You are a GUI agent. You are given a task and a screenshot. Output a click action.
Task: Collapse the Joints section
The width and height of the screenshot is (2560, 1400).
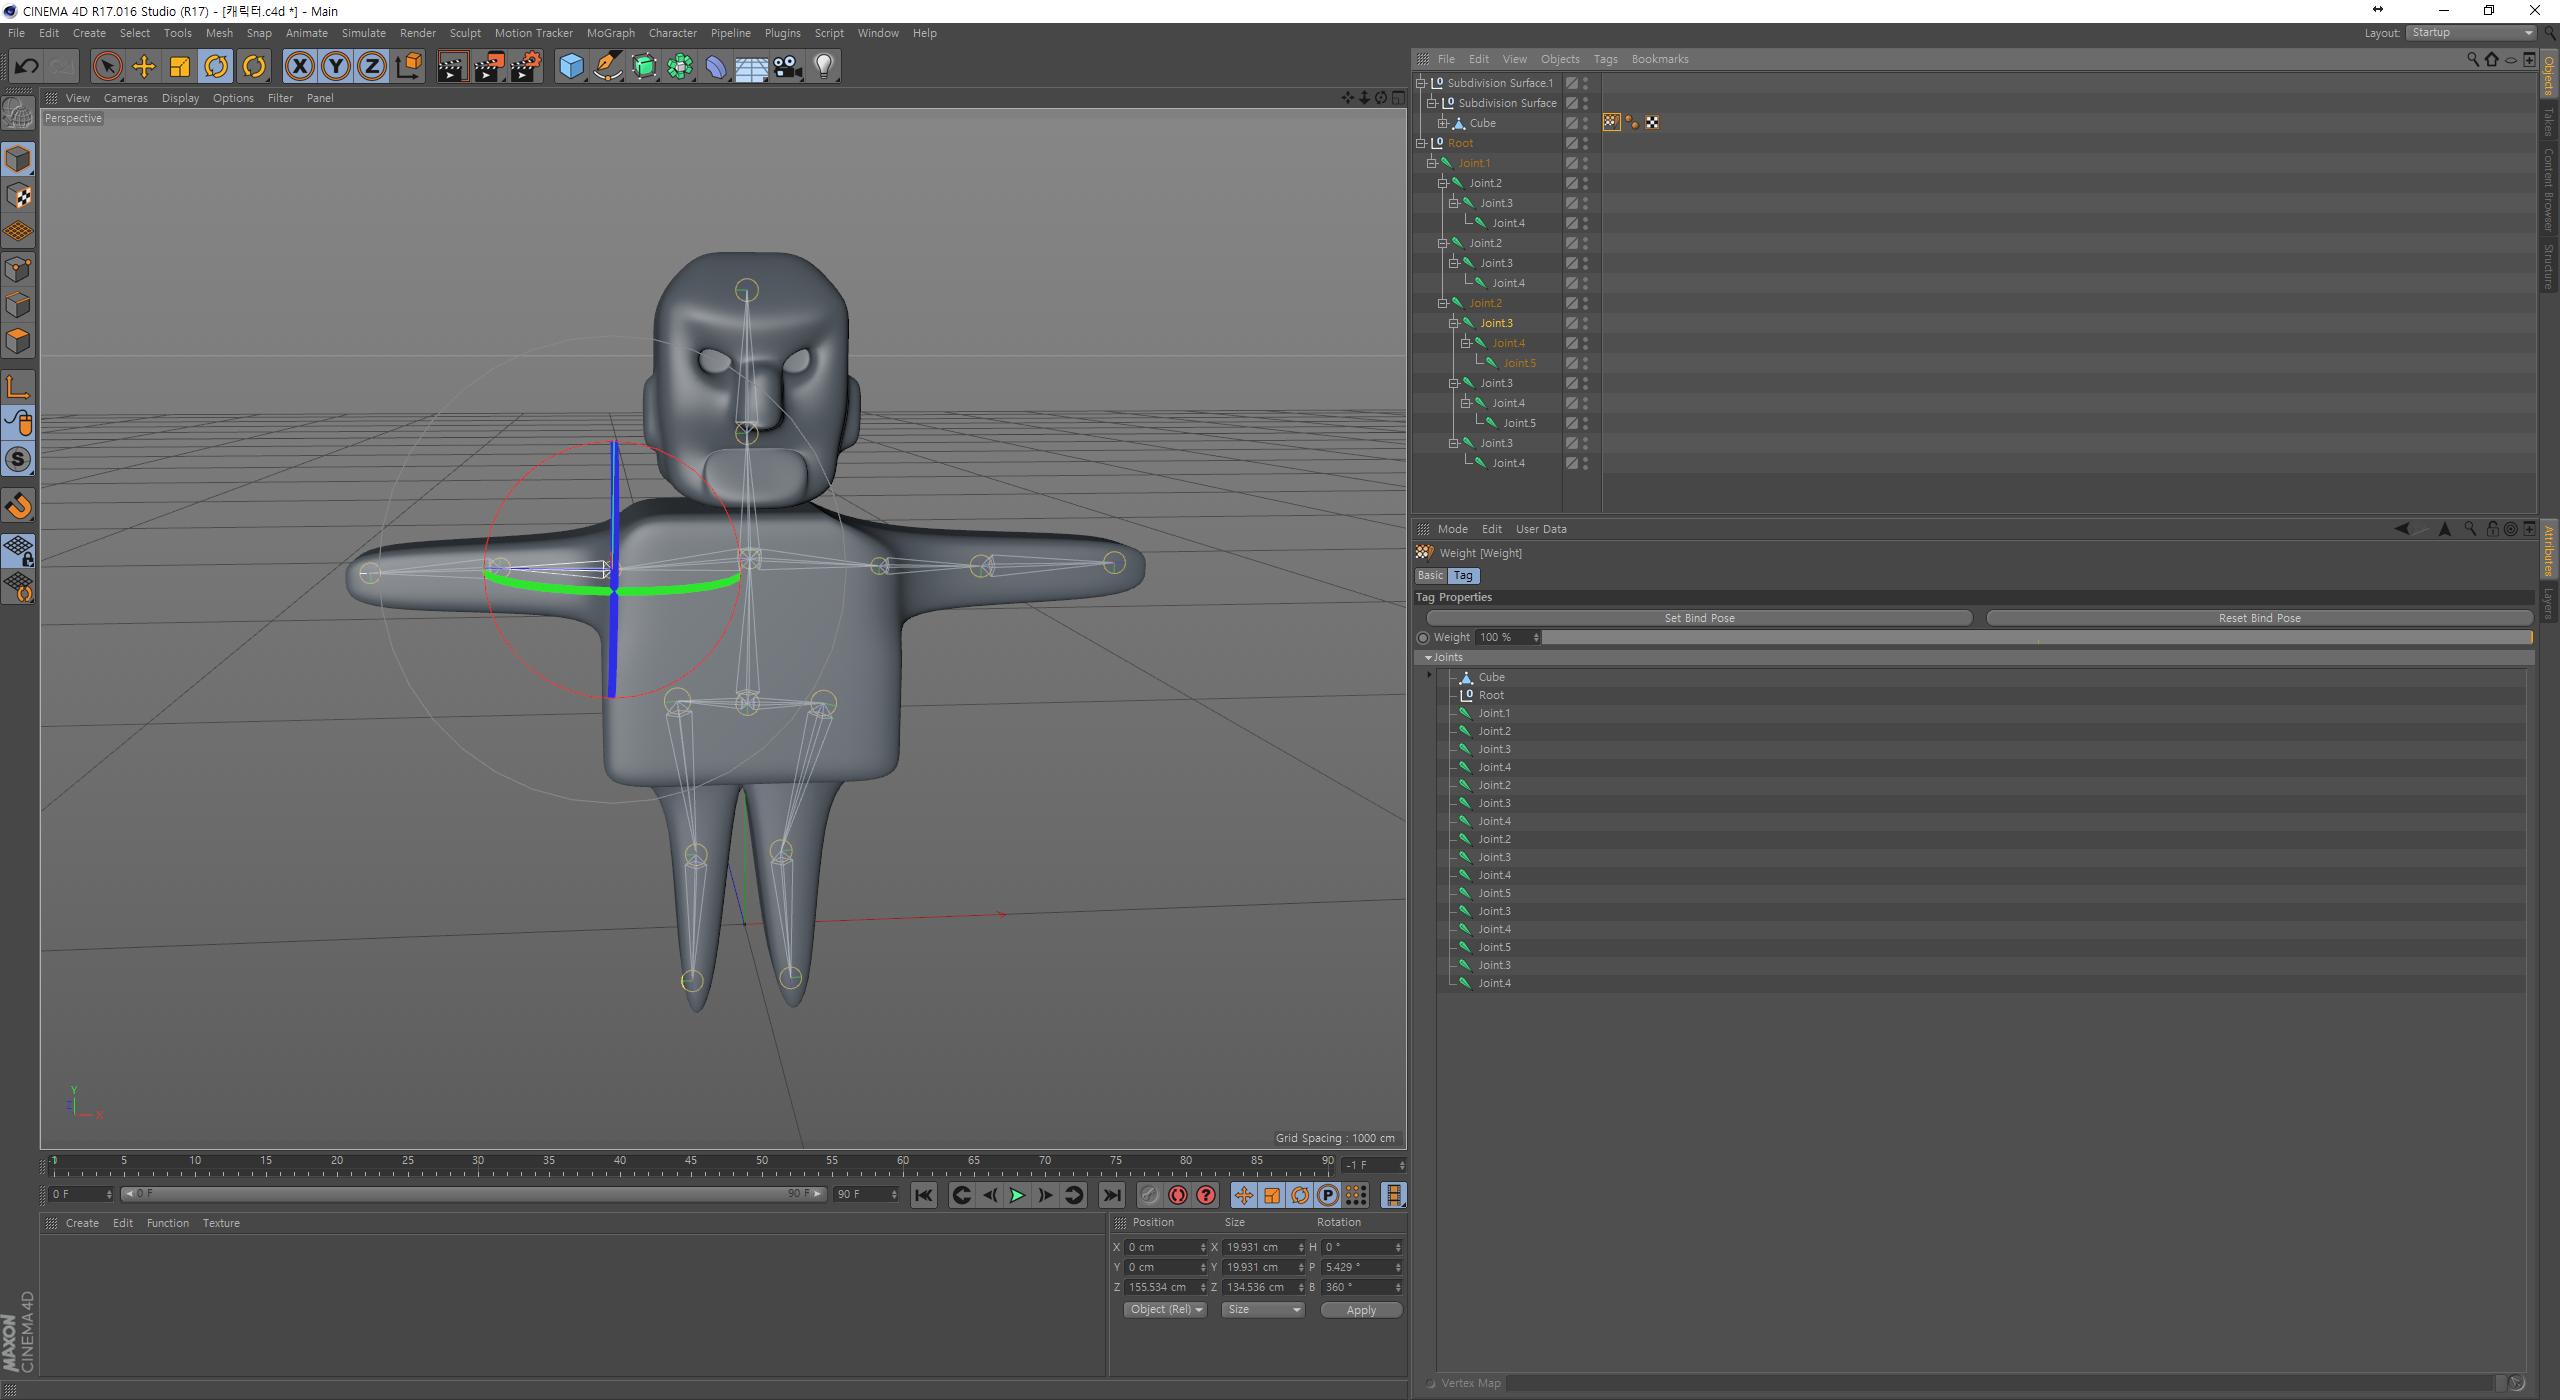(x=1428, y=658)
